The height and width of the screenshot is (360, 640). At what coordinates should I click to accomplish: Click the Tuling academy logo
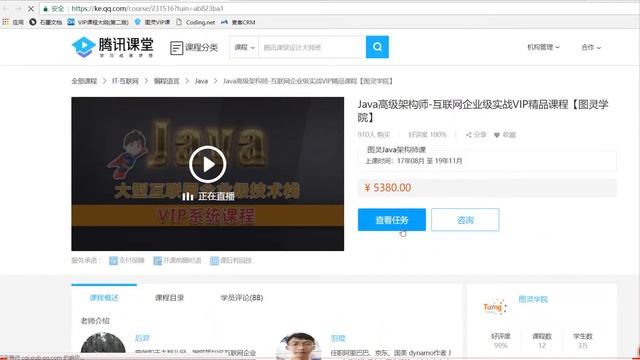click(x=495, y=307)
